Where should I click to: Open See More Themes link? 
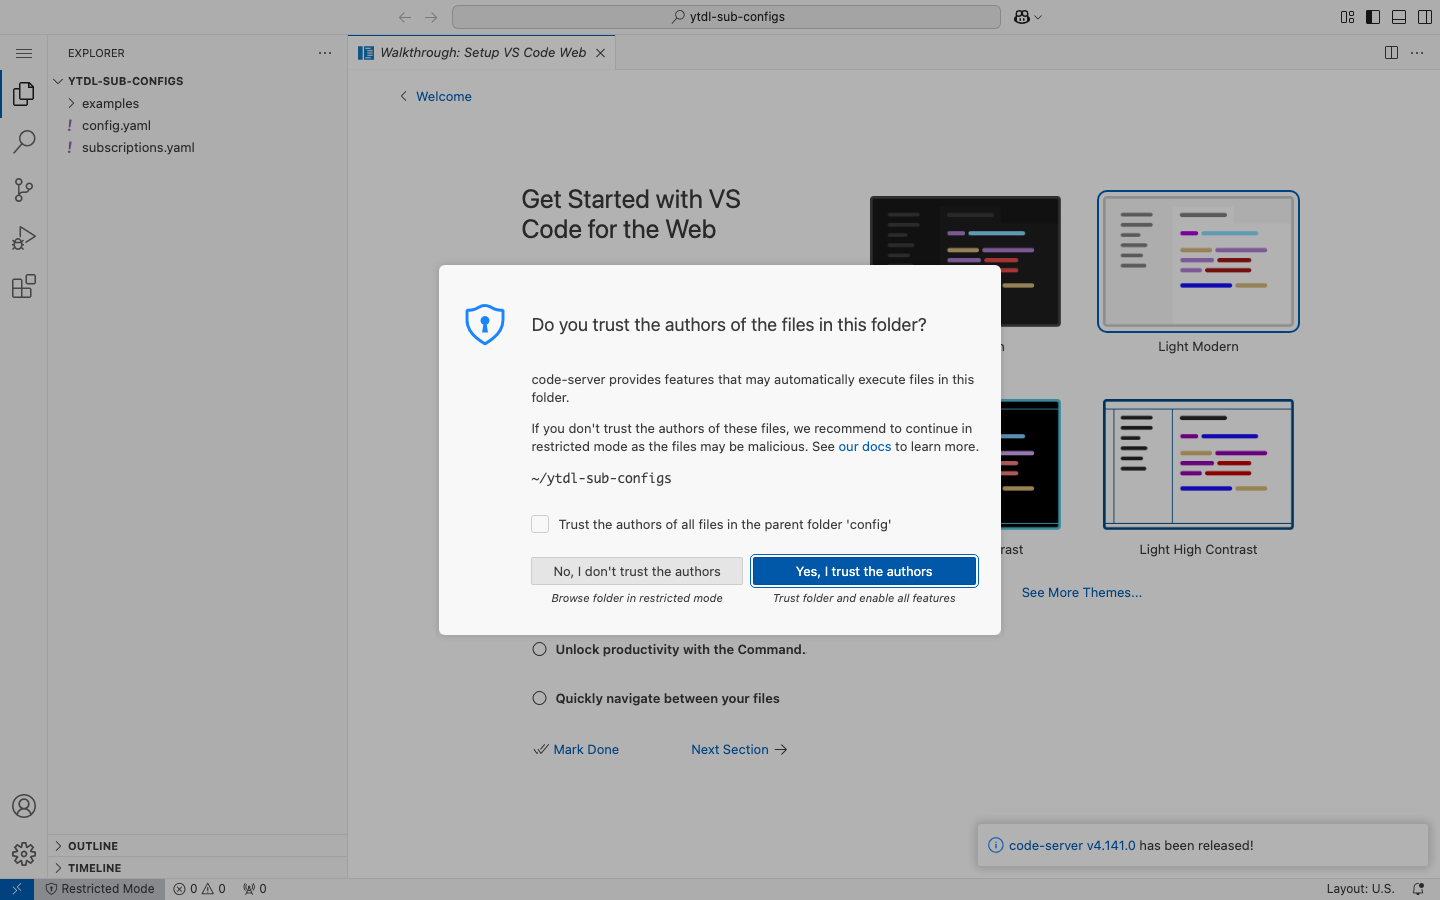1082,592
